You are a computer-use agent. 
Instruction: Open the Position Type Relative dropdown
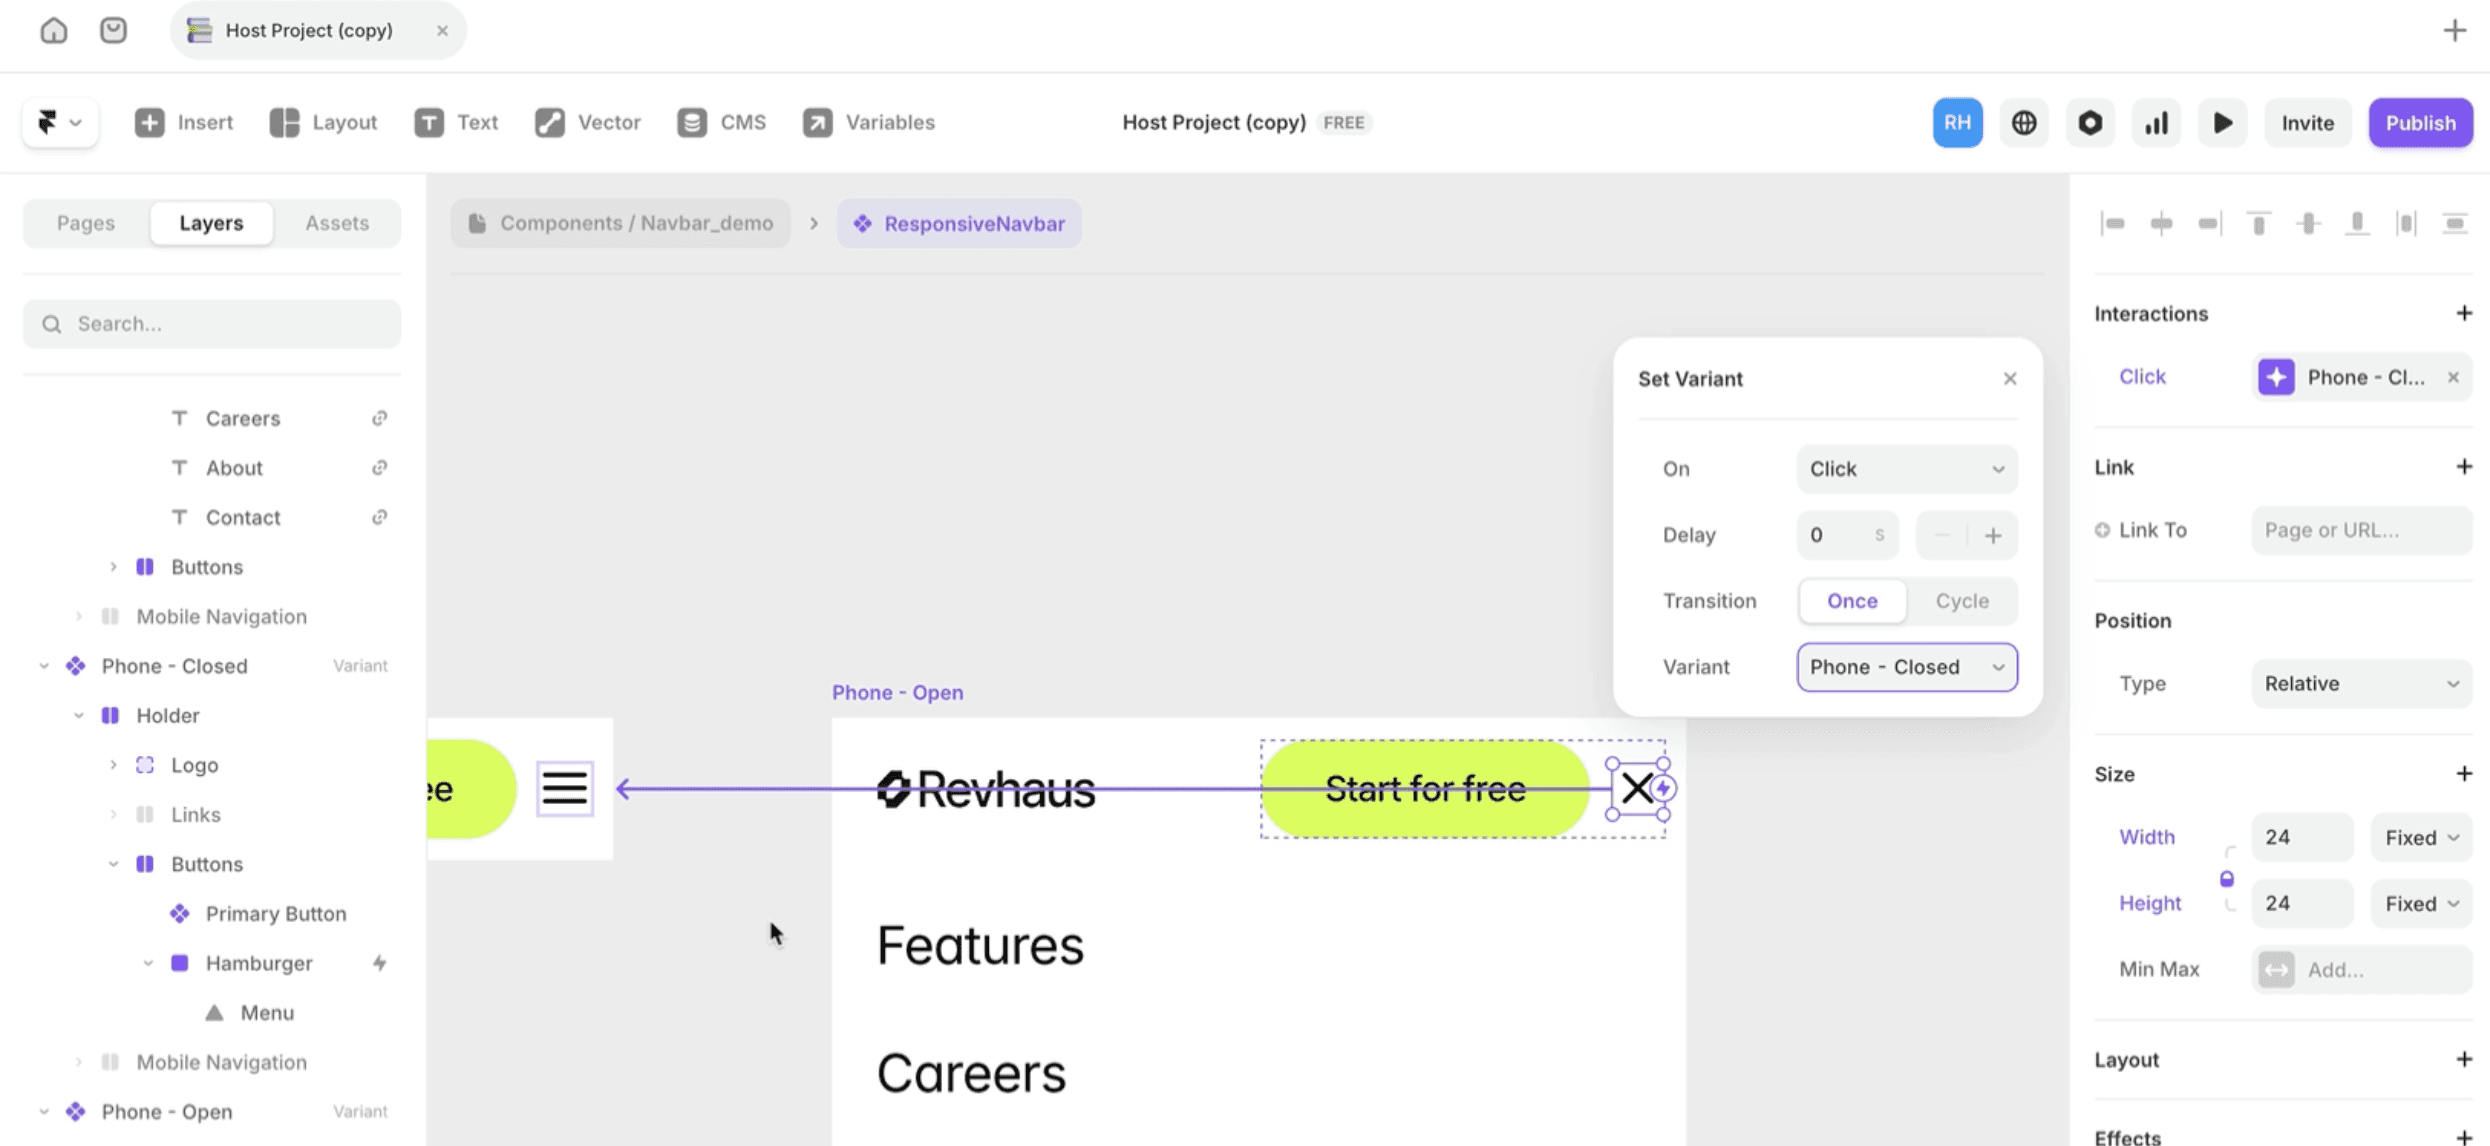(x=2361, y=684)
